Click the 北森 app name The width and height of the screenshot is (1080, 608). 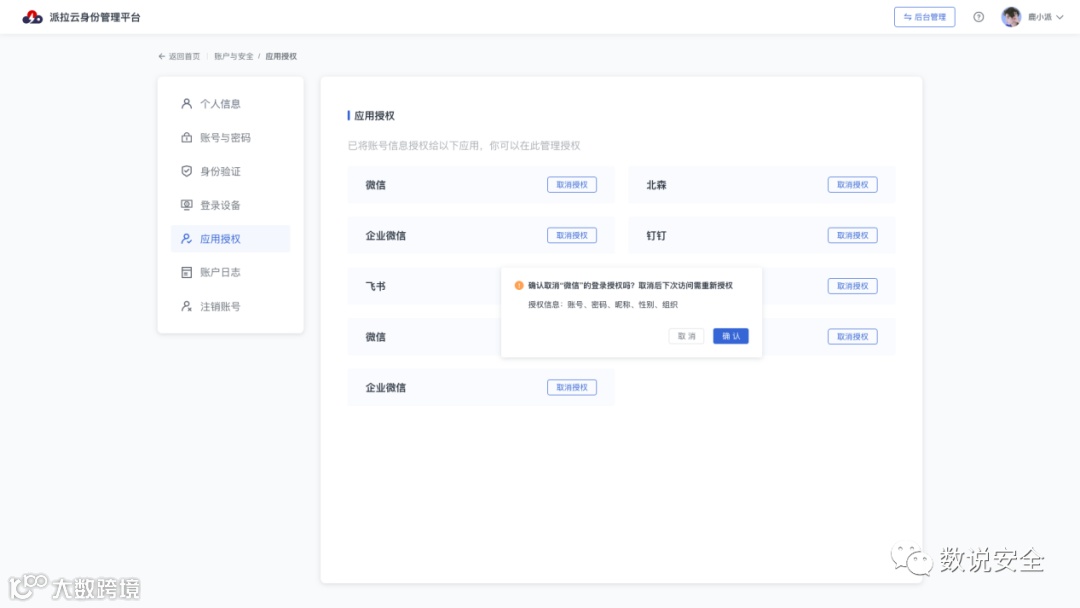pyautogui.click(x=656, y=185)
